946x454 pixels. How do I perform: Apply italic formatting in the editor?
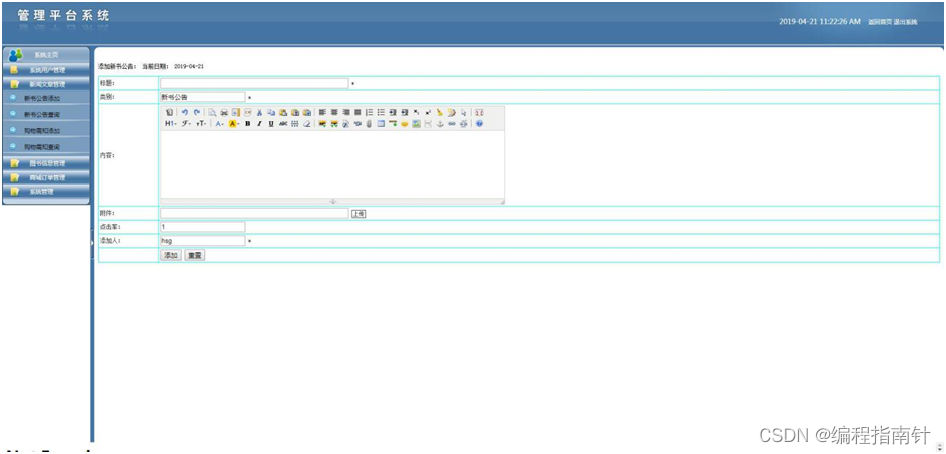pyautogui.click(x=259, y=124)
